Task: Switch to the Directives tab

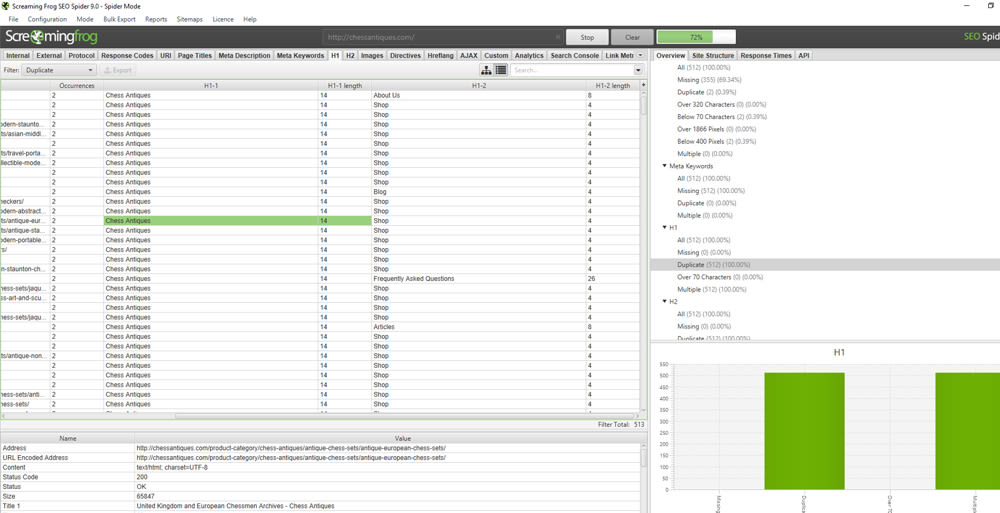Action: pyautogui.click(x=405, y=56)
